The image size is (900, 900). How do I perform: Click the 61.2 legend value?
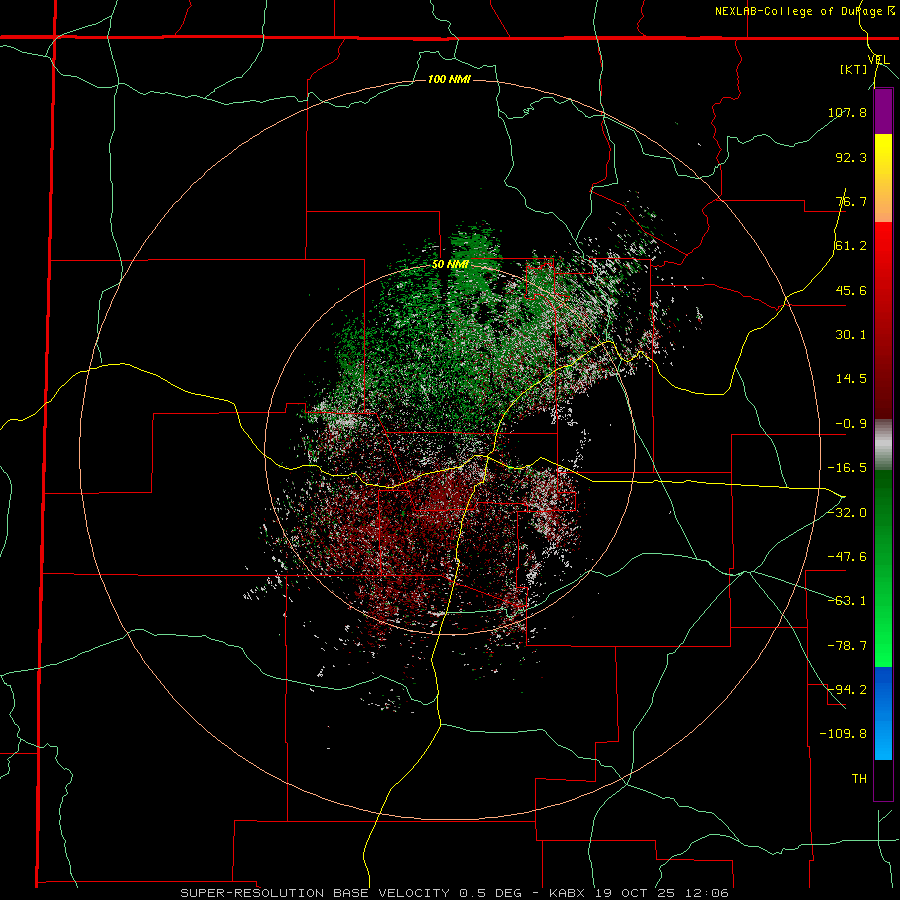pos(851,246)
